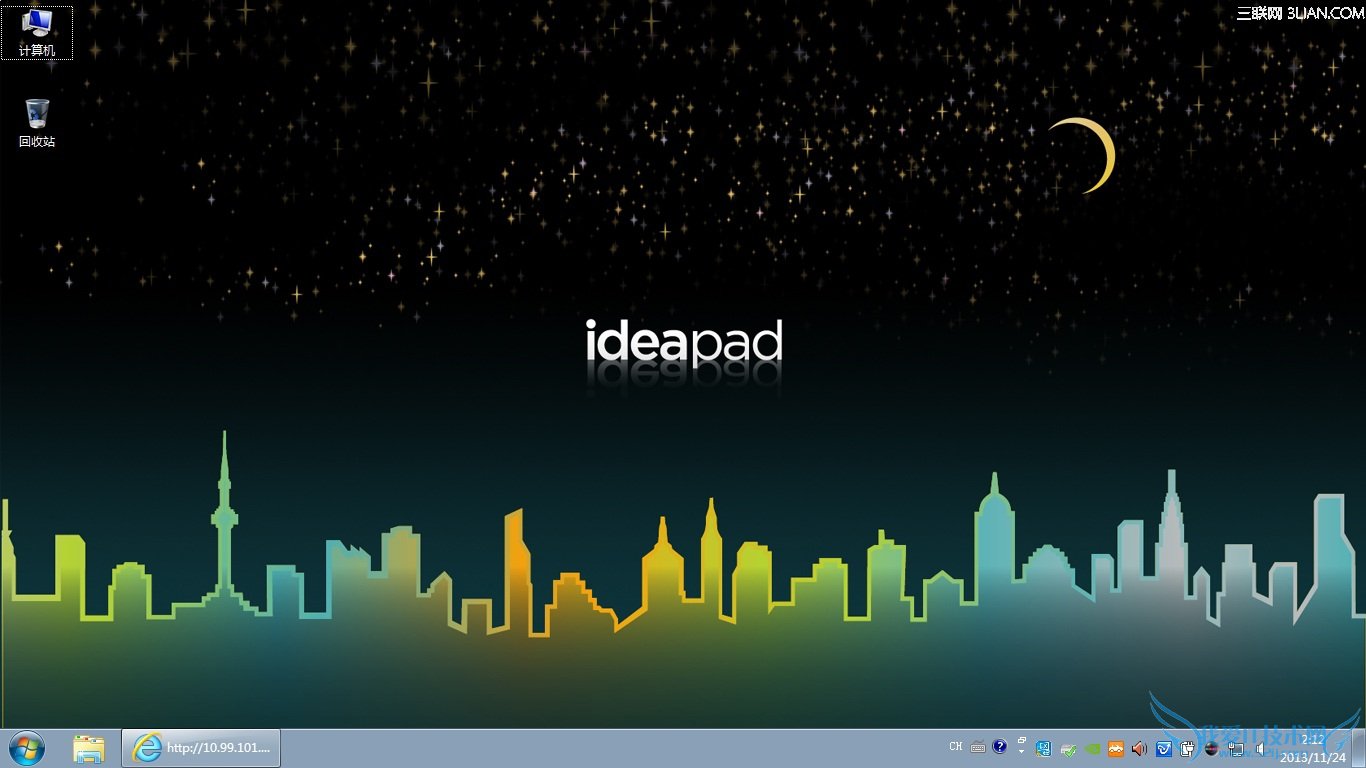Click the orange car tray icon
This screenshot has width=1366, height=768.
tap(1116, 748)
